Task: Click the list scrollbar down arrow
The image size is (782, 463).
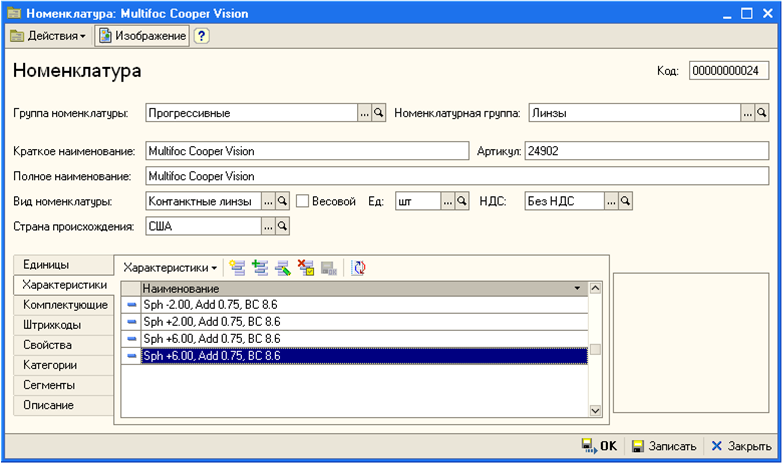Action: point(595,411)
